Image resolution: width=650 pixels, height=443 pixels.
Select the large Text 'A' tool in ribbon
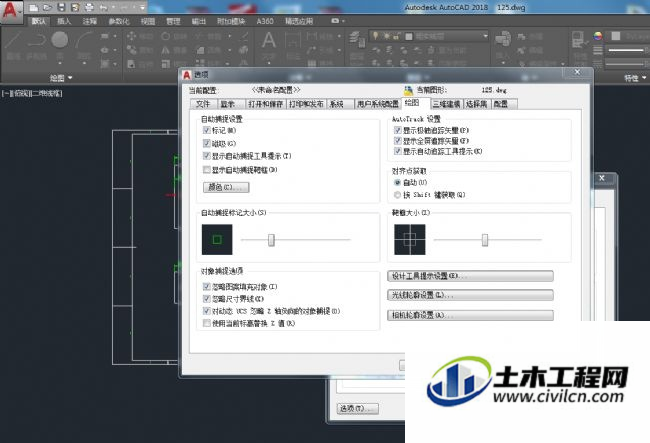(269, 40)
